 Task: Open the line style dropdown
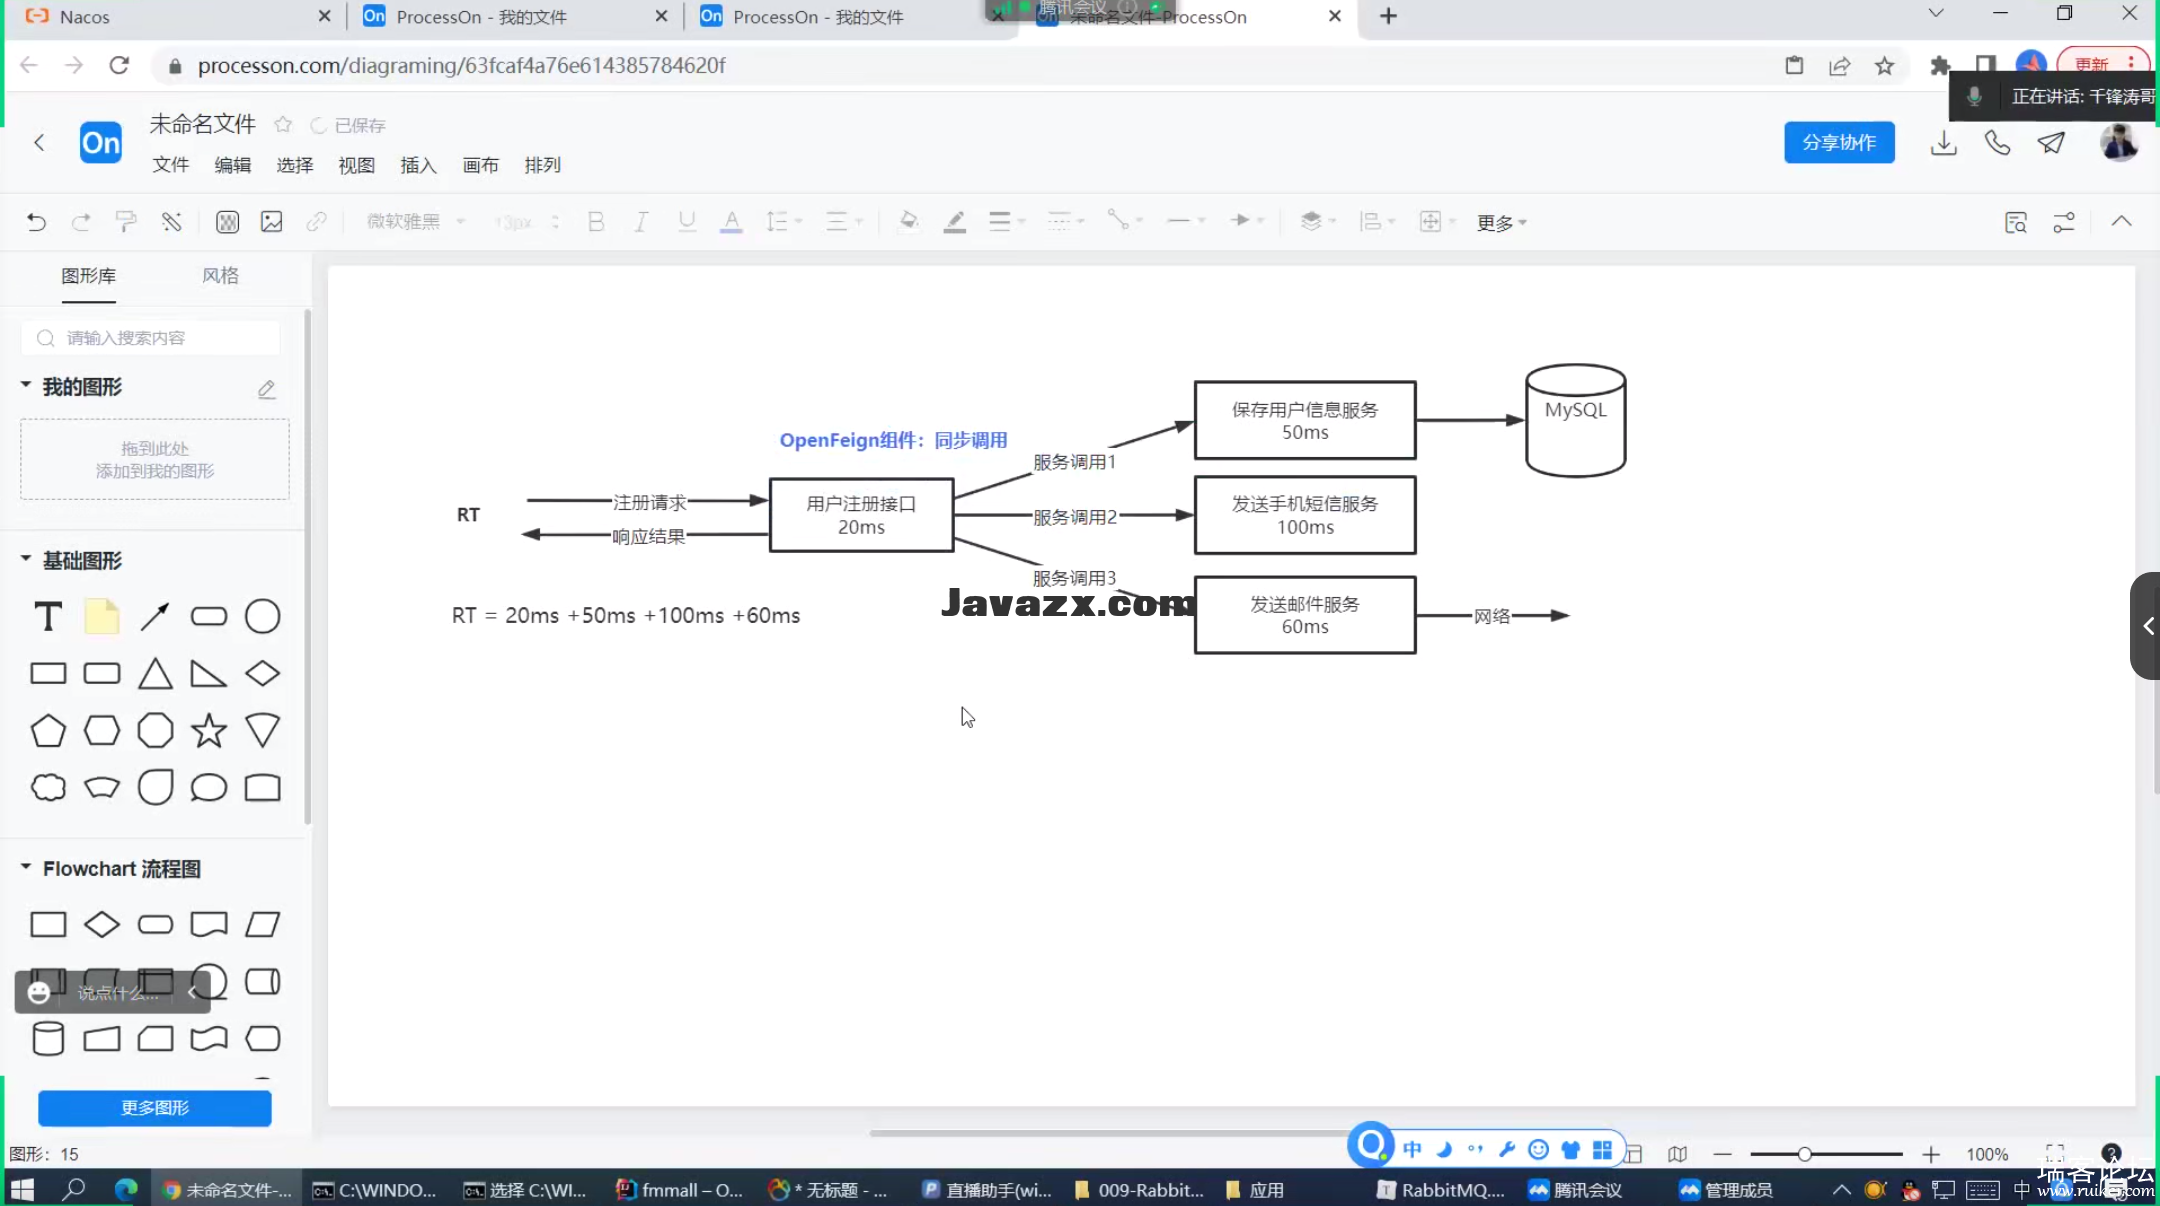[x=1065, y=222]
